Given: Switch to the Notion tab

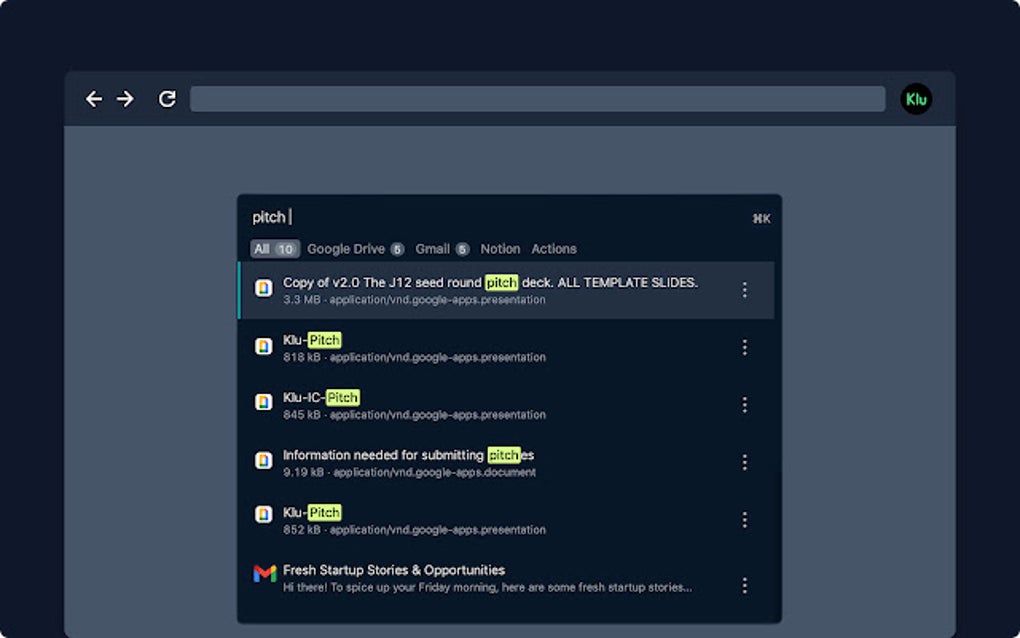Looking at the screenshot, I should pos(500,249).
